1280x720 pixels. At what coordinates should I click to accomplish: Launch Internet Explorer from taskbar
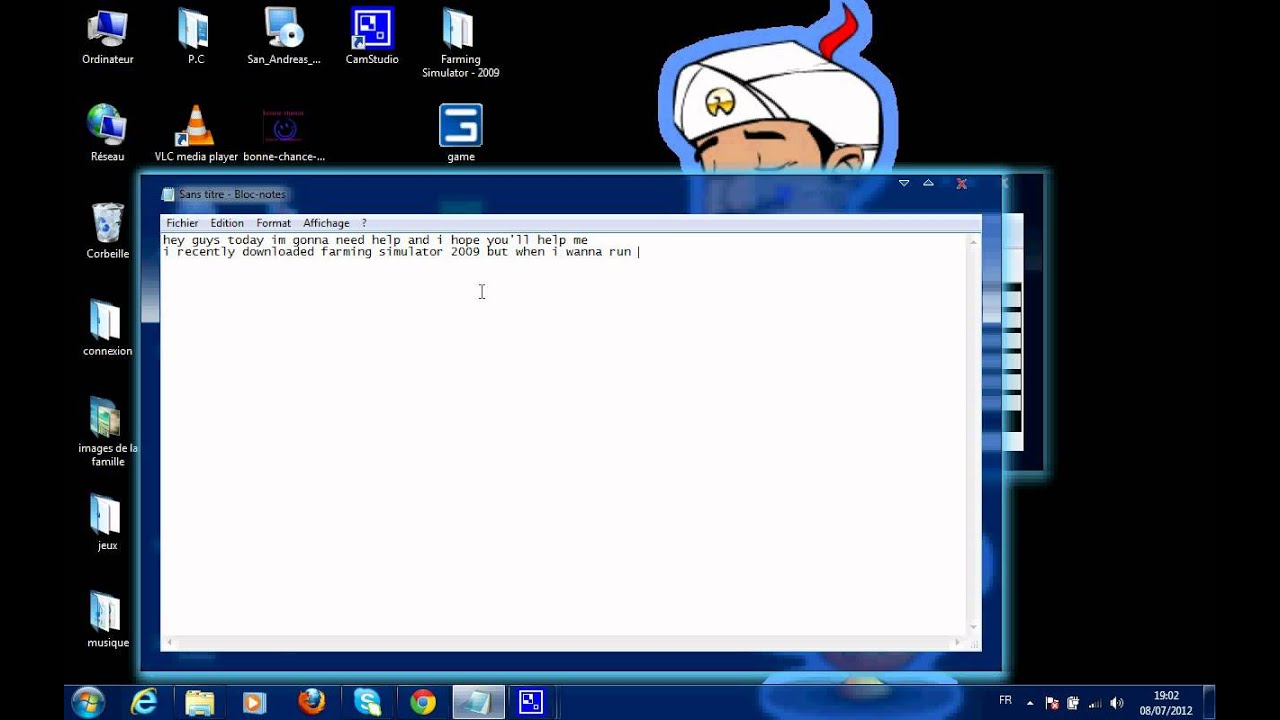pos(144,702)
